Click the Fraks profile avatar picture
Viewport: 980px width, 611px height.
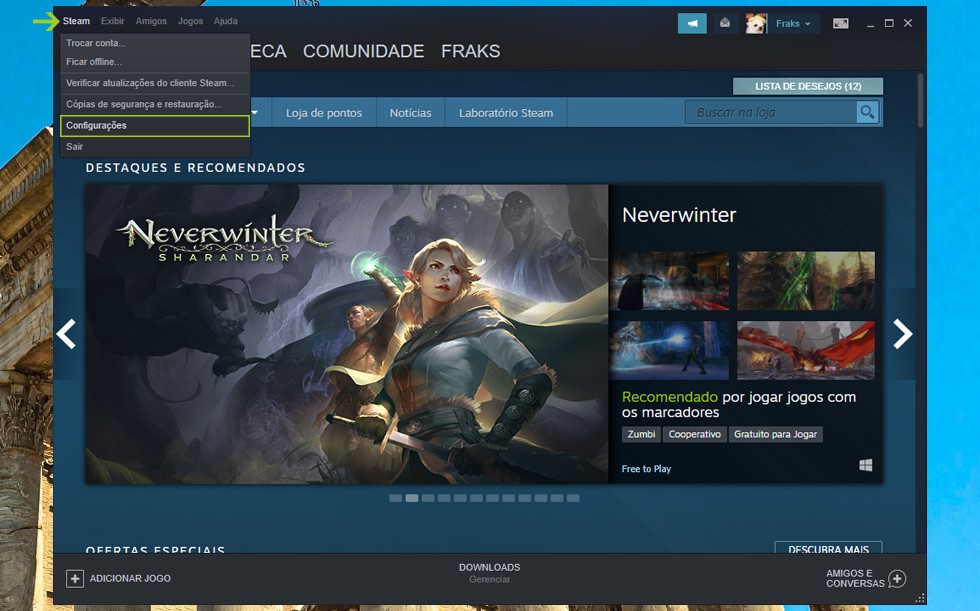click(x=756, y=23)
